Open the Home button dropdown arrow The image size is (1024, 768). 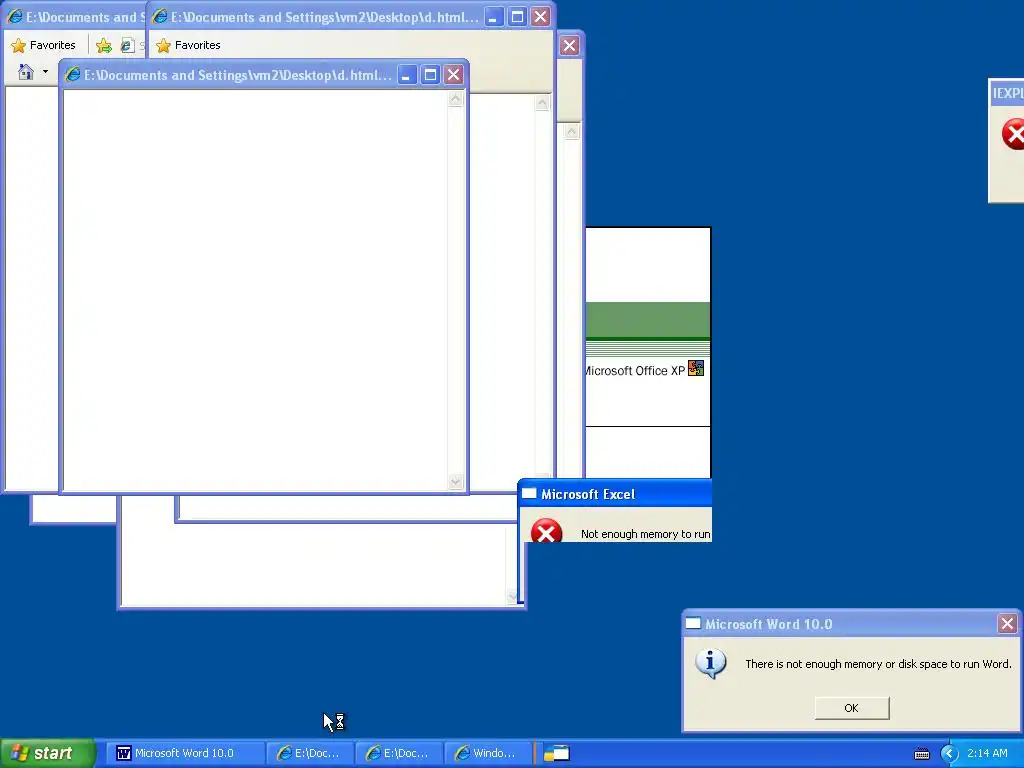45,72
